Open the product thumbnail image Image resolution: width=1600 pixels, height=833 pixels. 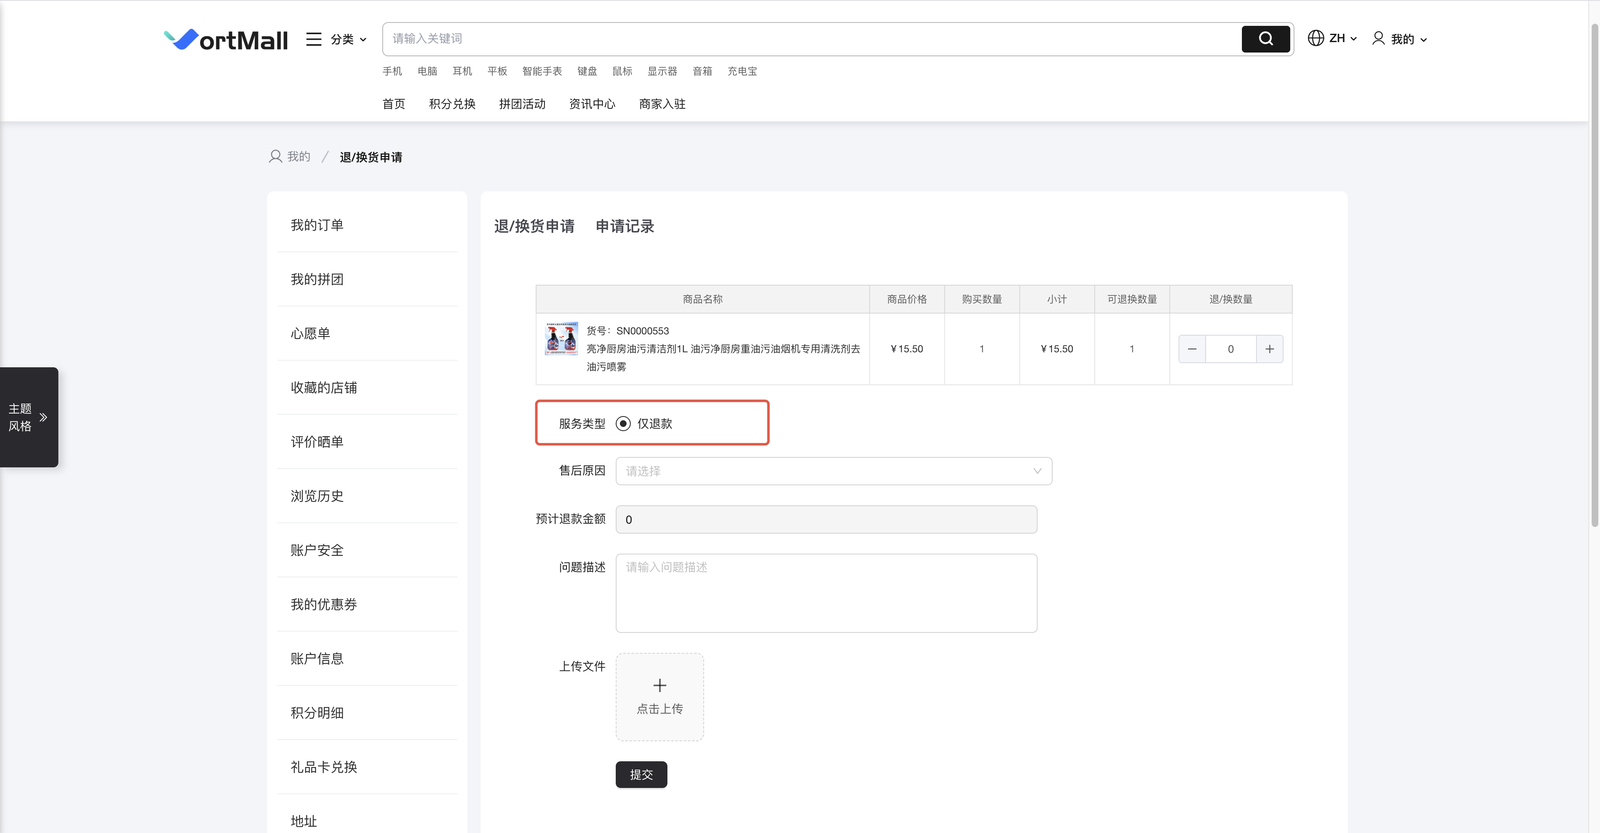point(561,338)
